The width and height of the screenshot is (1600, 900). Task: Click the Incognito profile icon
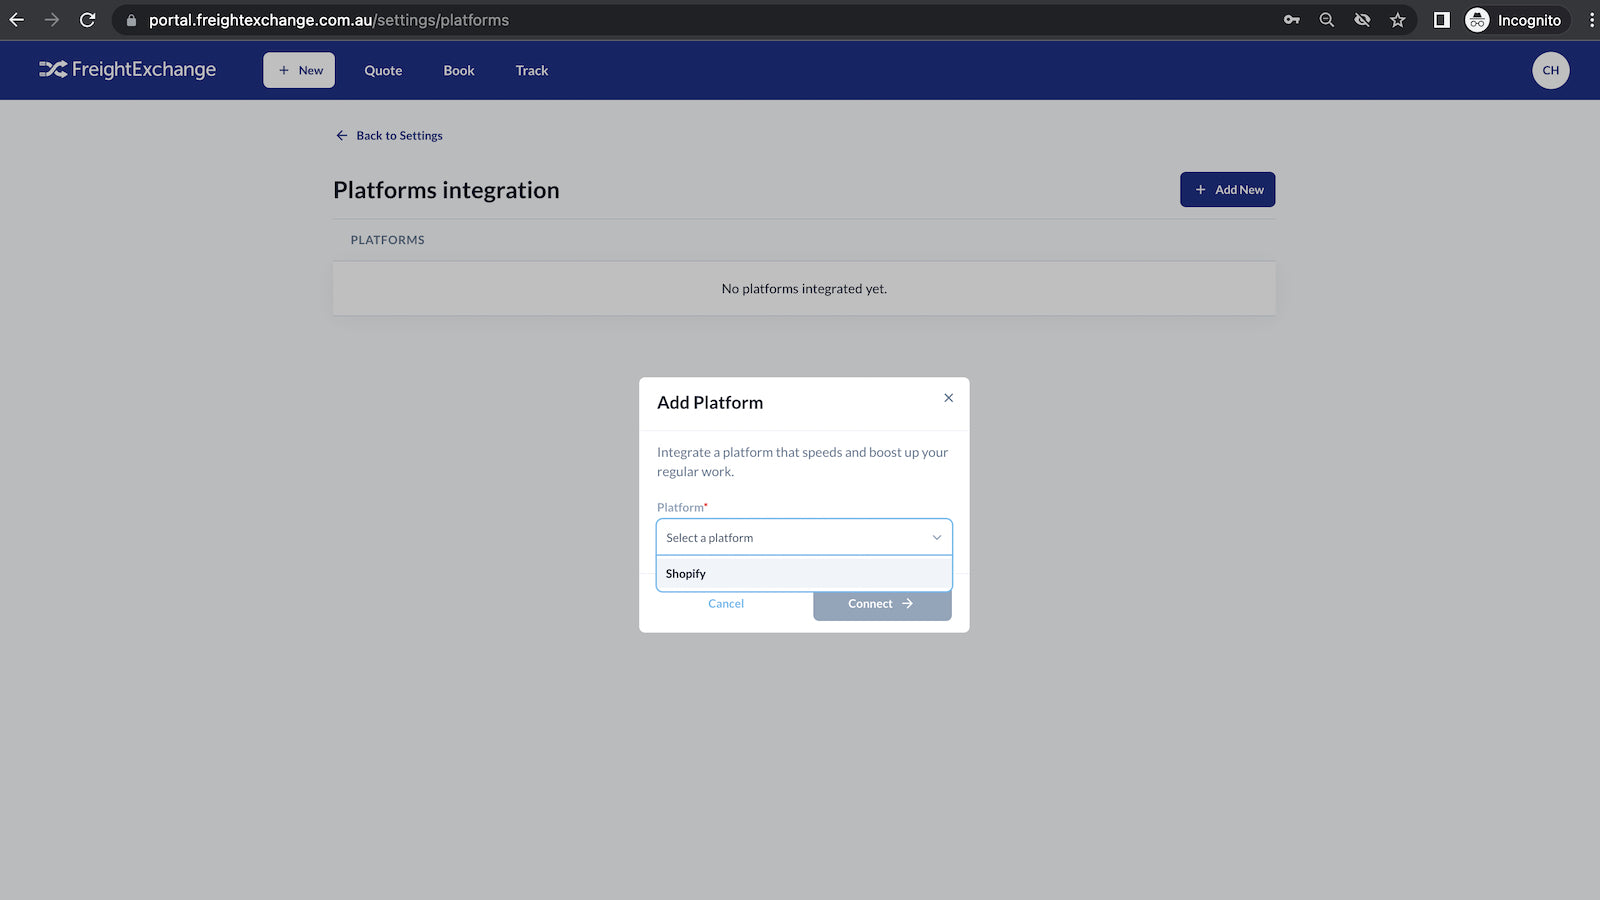tap(1477, 20)
